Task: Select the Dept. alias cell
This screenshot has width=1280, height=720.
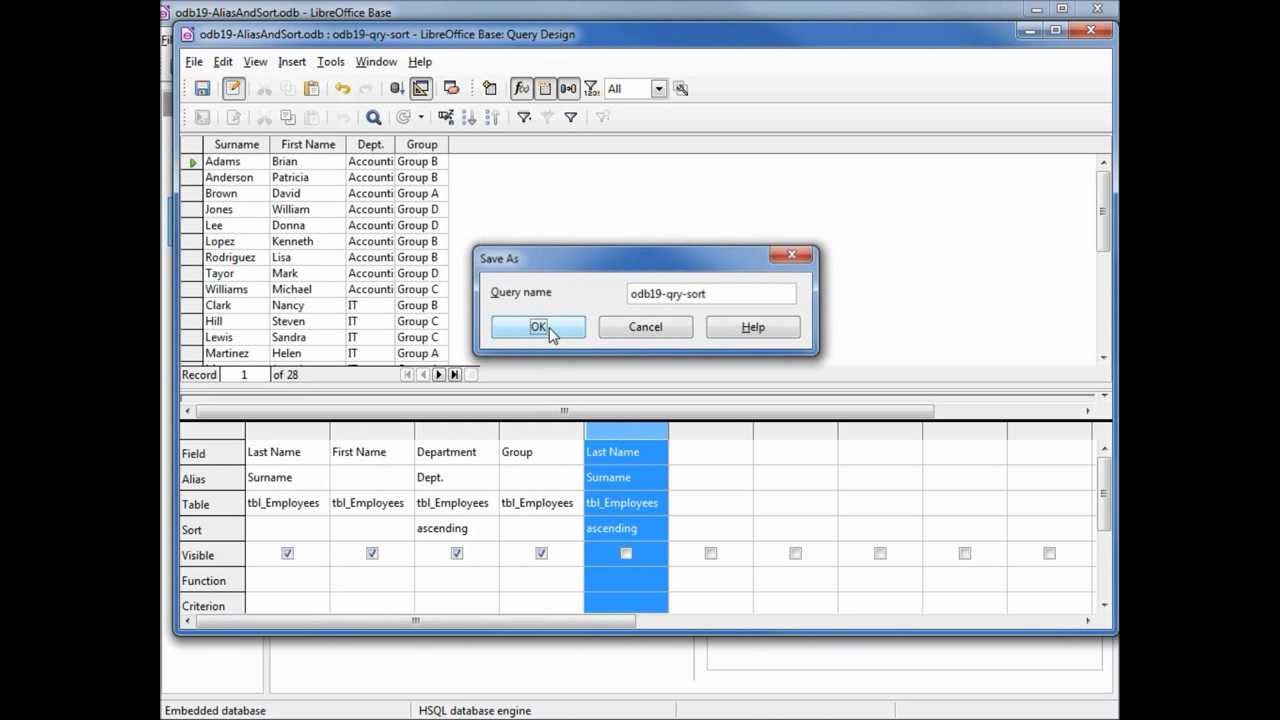Action: (456, 478)
